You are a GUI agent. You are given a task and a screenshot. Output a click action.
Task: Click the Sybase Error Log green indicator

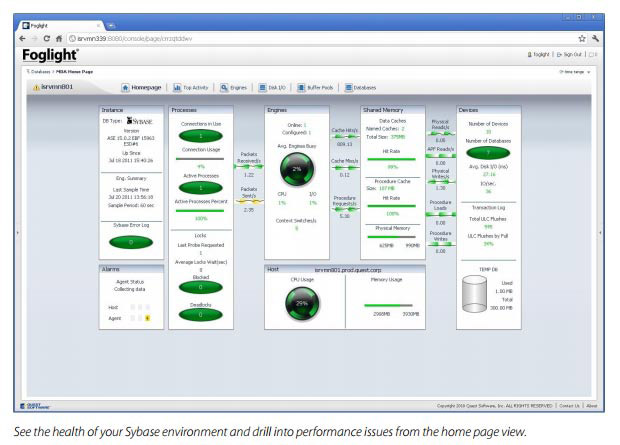click(131, 242)
